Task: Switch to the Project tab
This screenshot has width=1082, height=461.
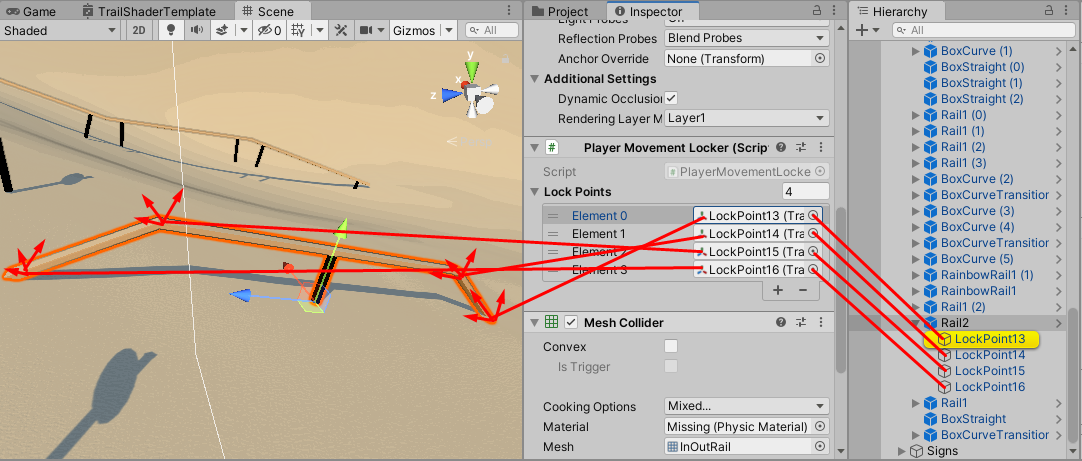Action: click(560, 12)
